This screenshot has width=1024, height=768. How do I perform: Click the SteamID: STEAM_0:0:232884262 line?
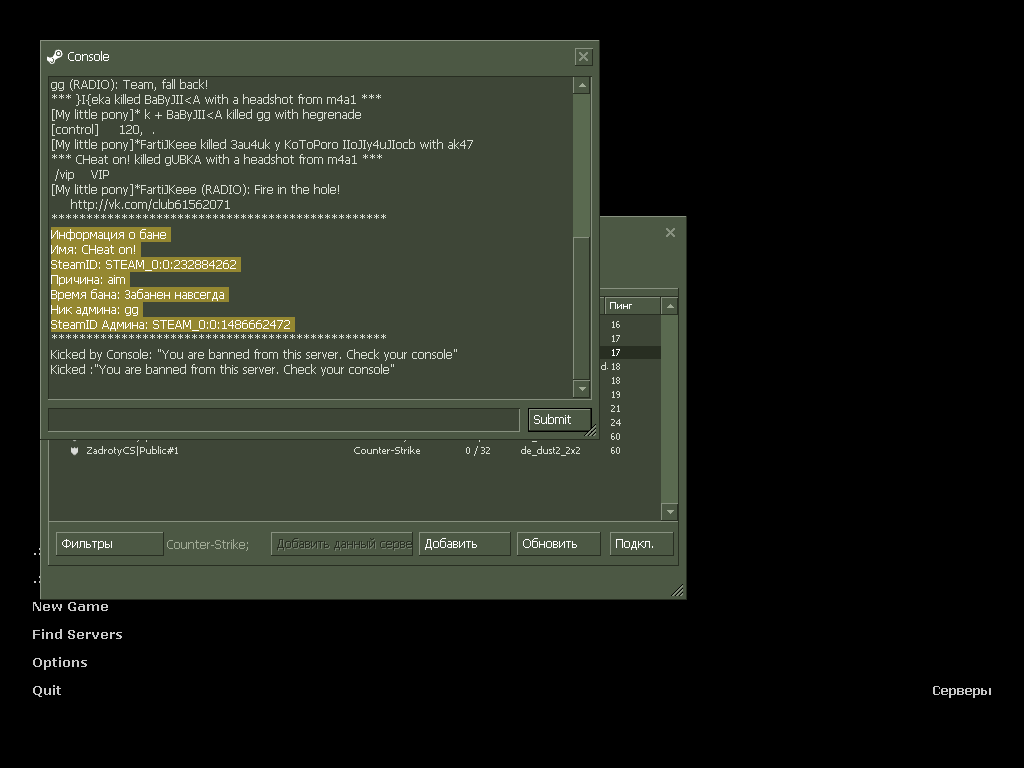pyautogui.click(x=144, y=264)
